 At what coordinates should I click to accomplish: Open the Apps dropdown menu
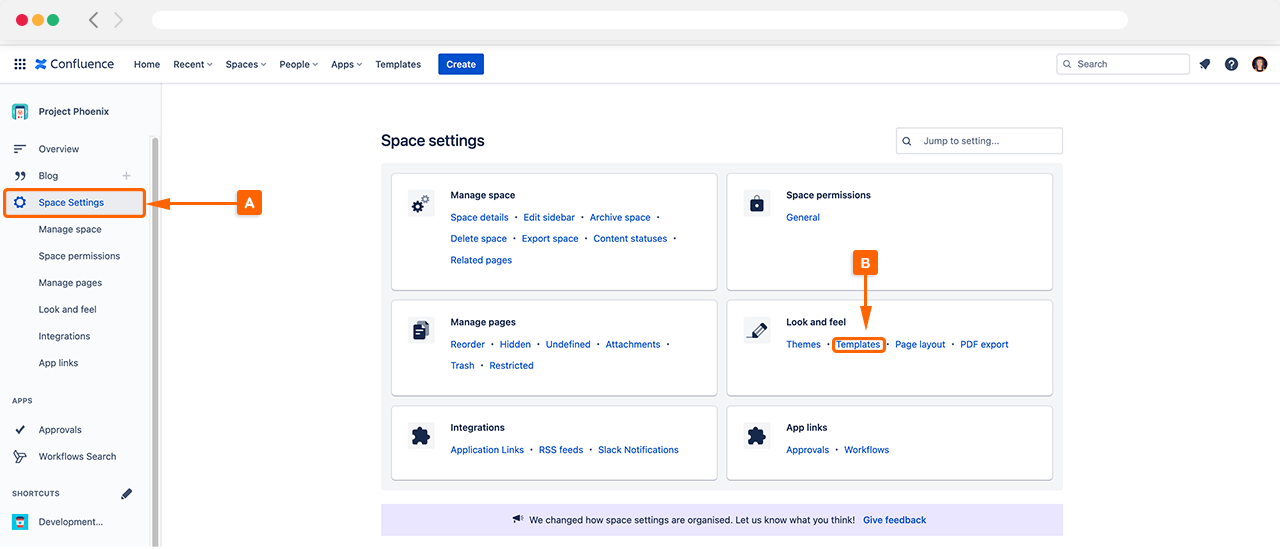[x=346, y=64]
